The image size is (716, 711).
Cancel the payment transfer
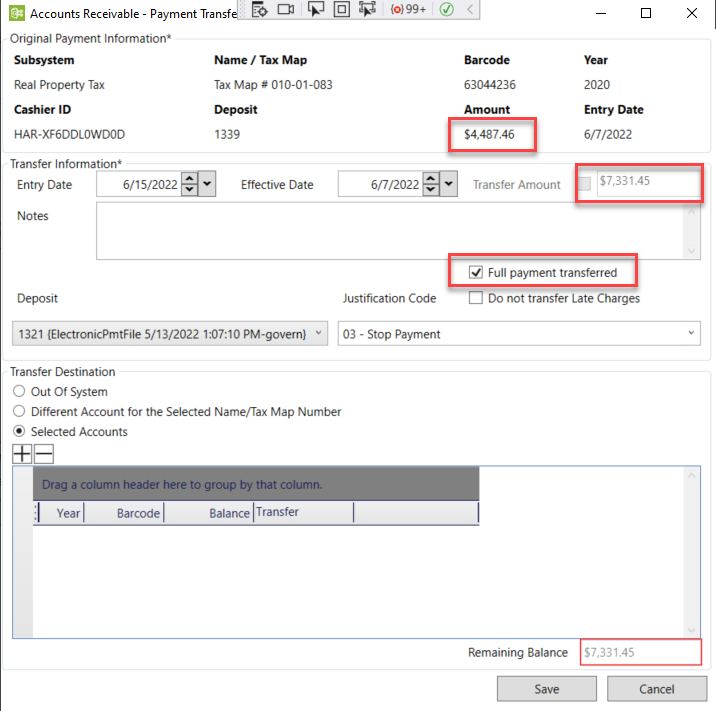point(656,689)
